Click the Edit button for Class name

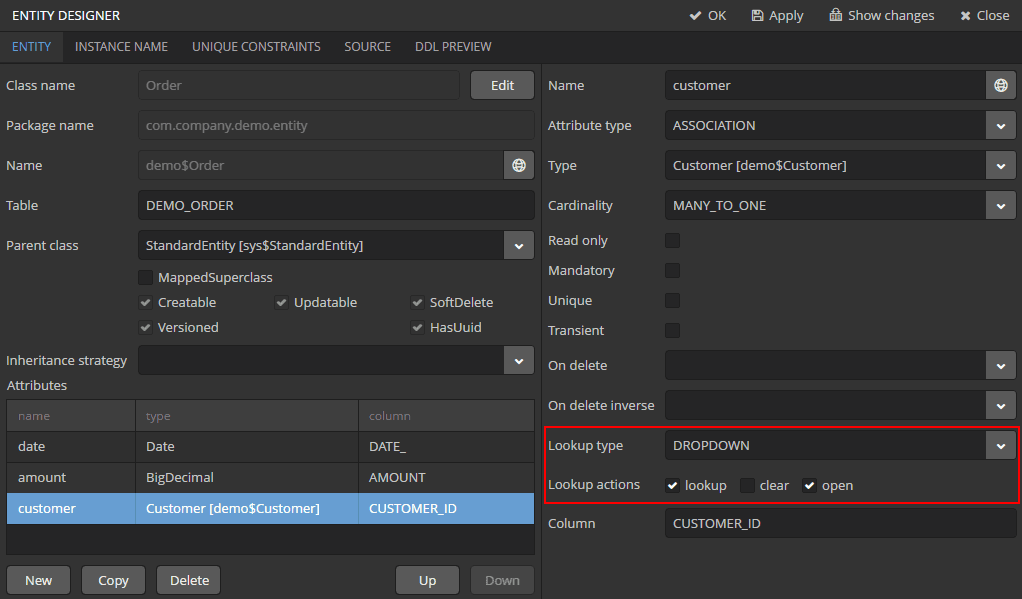point(502,86)
